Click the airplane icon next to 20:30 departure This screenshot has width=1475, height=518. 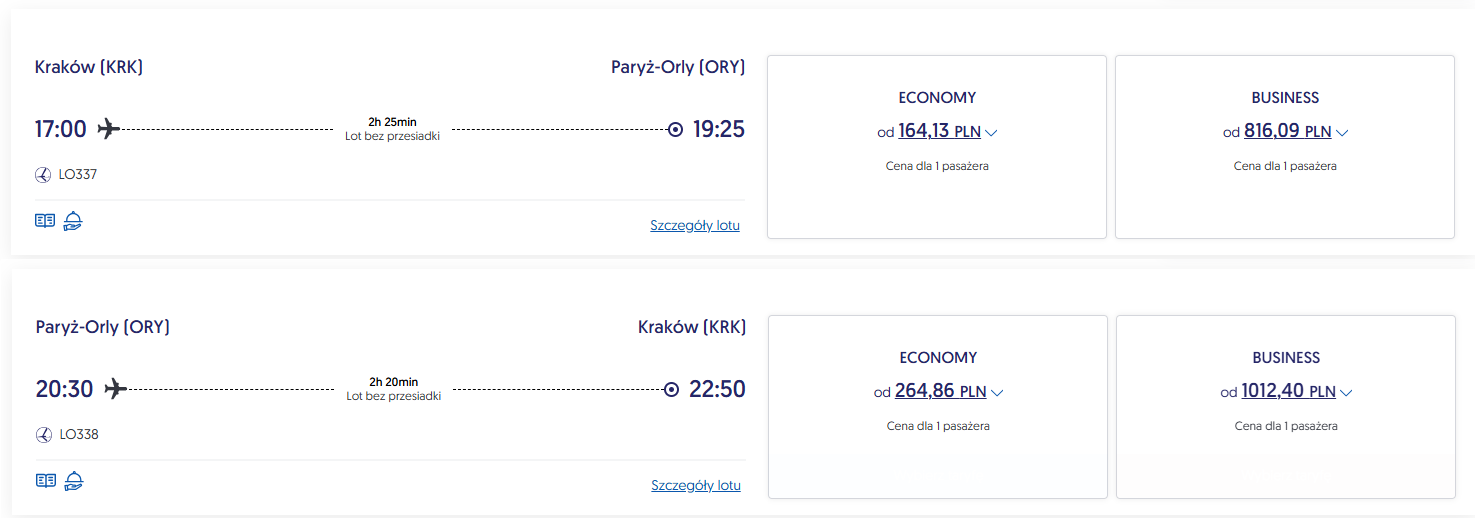pos(116,389)
